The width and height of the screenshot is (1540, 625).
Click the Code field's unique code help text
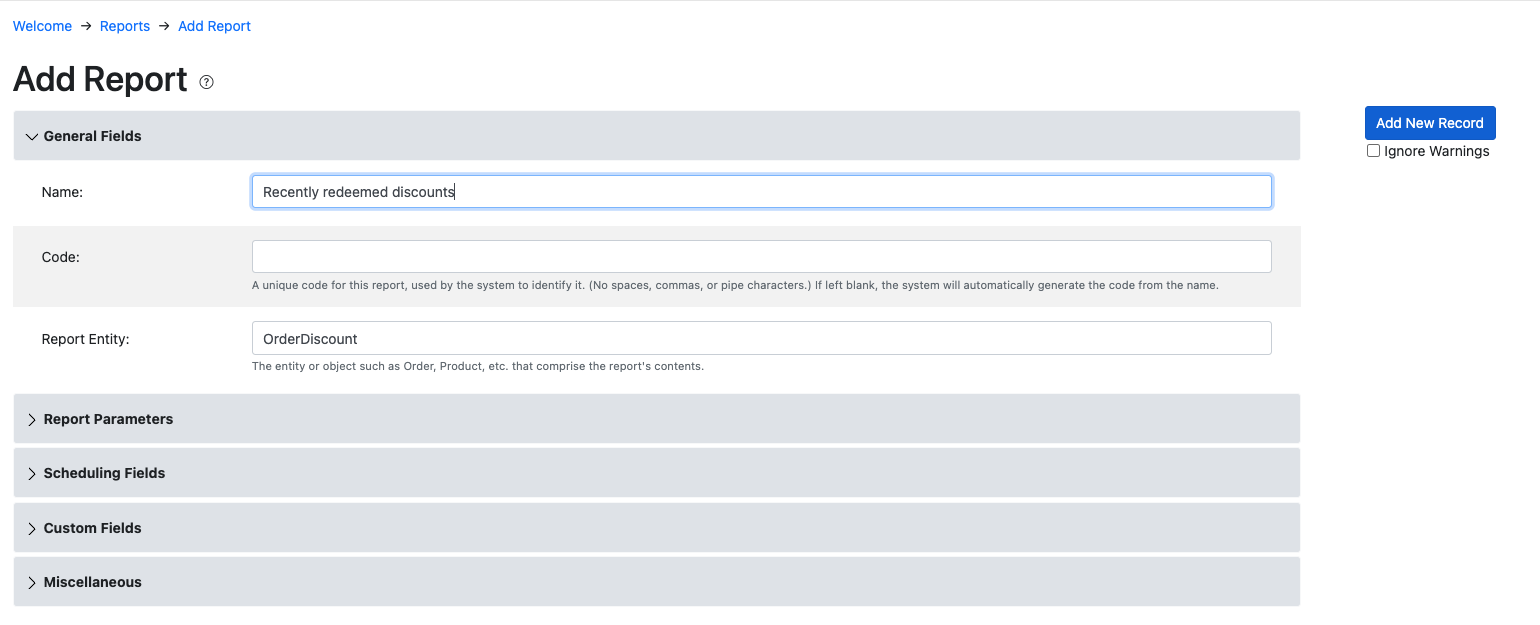[x=735, y=285]
